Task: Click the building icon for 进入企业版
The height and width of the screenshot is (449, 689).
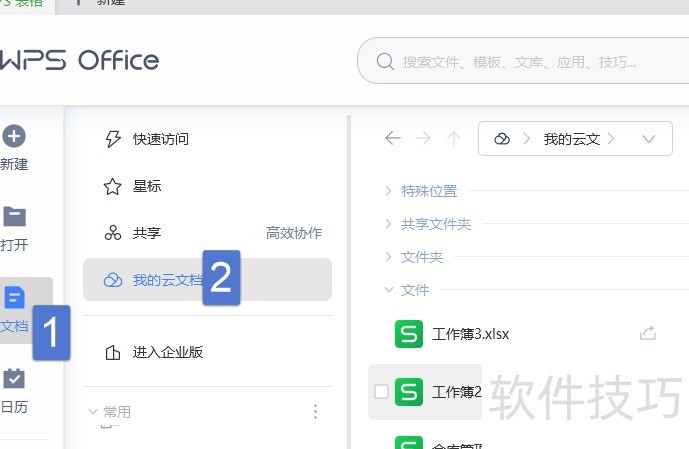Action: (112, 352)
